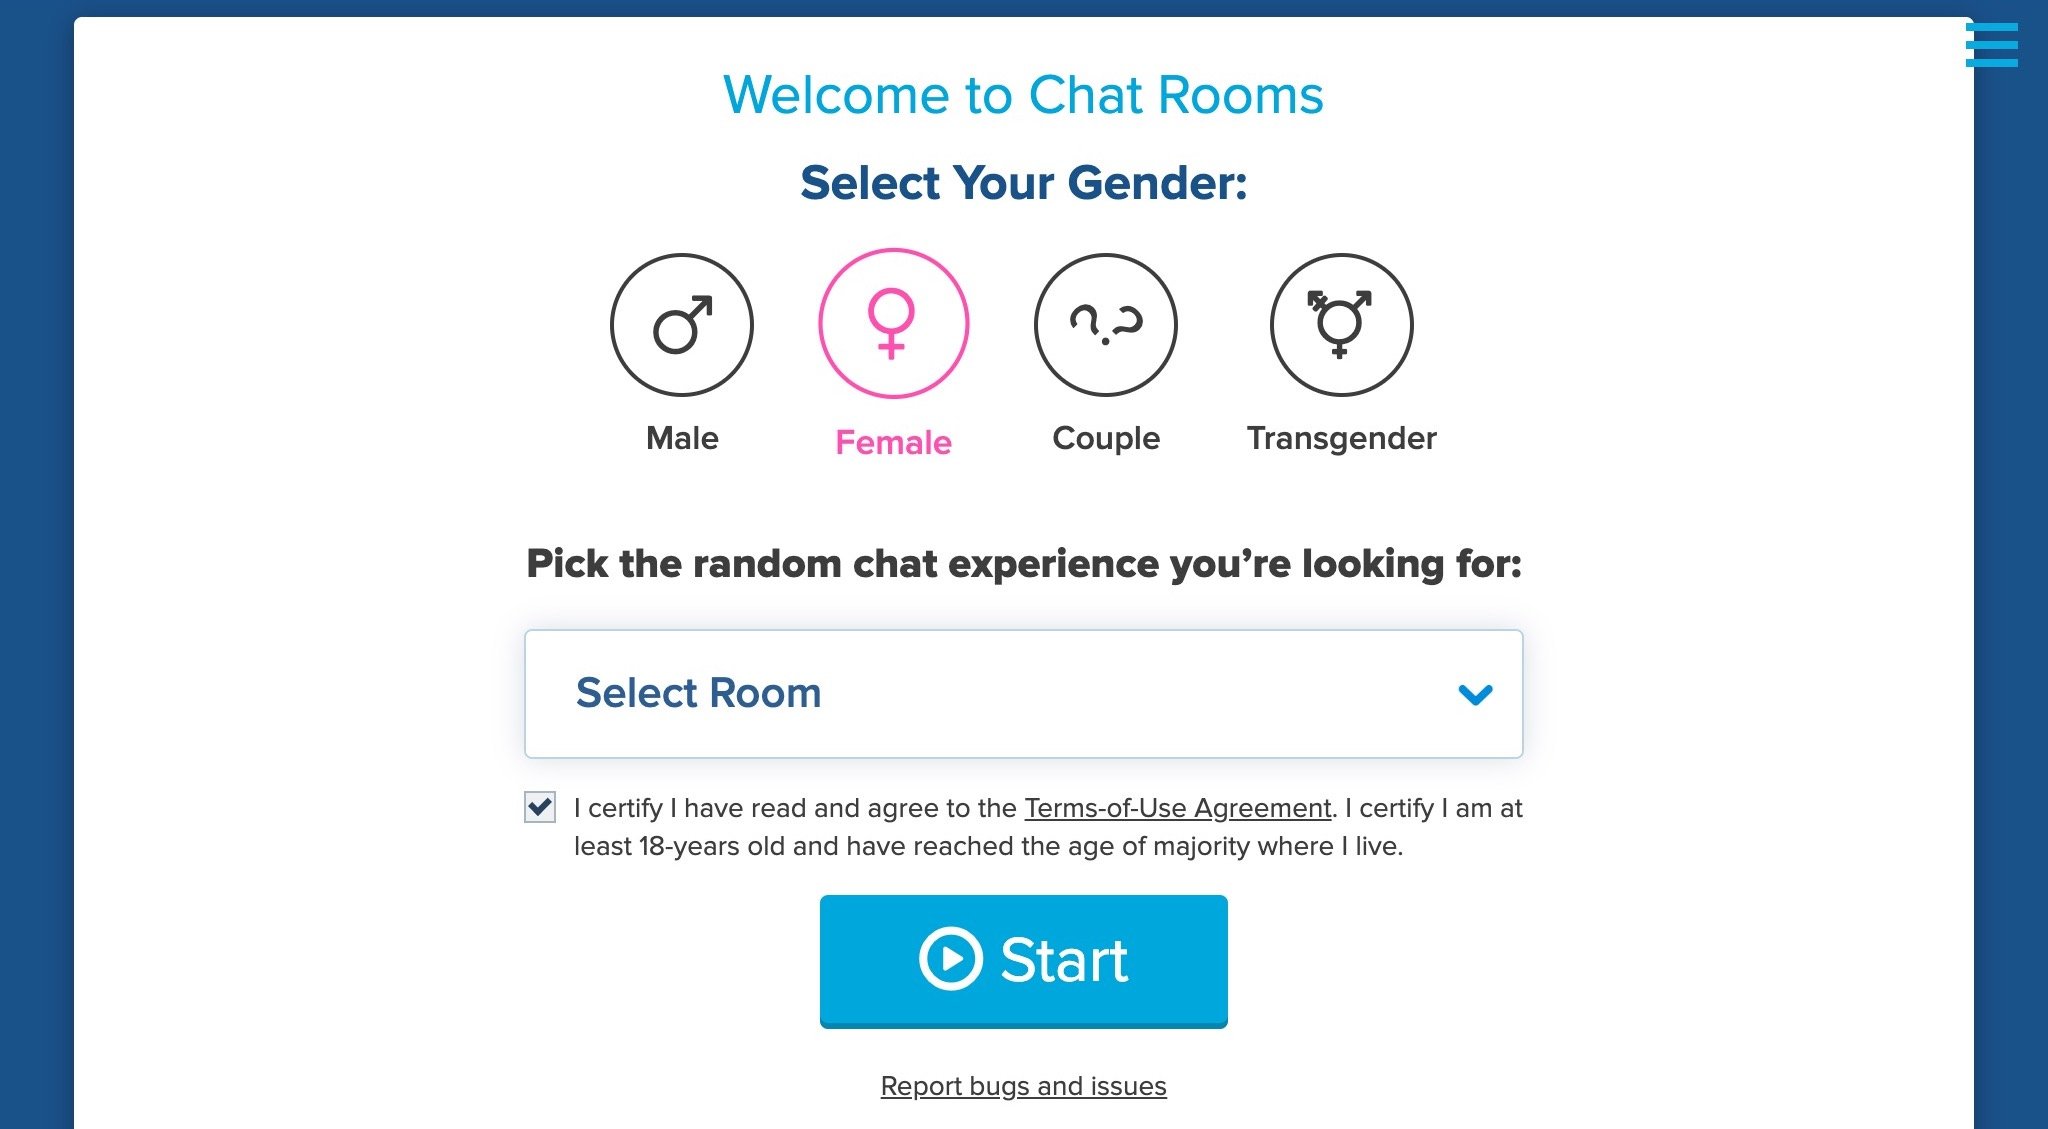2048x1129 pixels.
Task: Click inside the Select Room combo box
Action: click(1023, 692)
